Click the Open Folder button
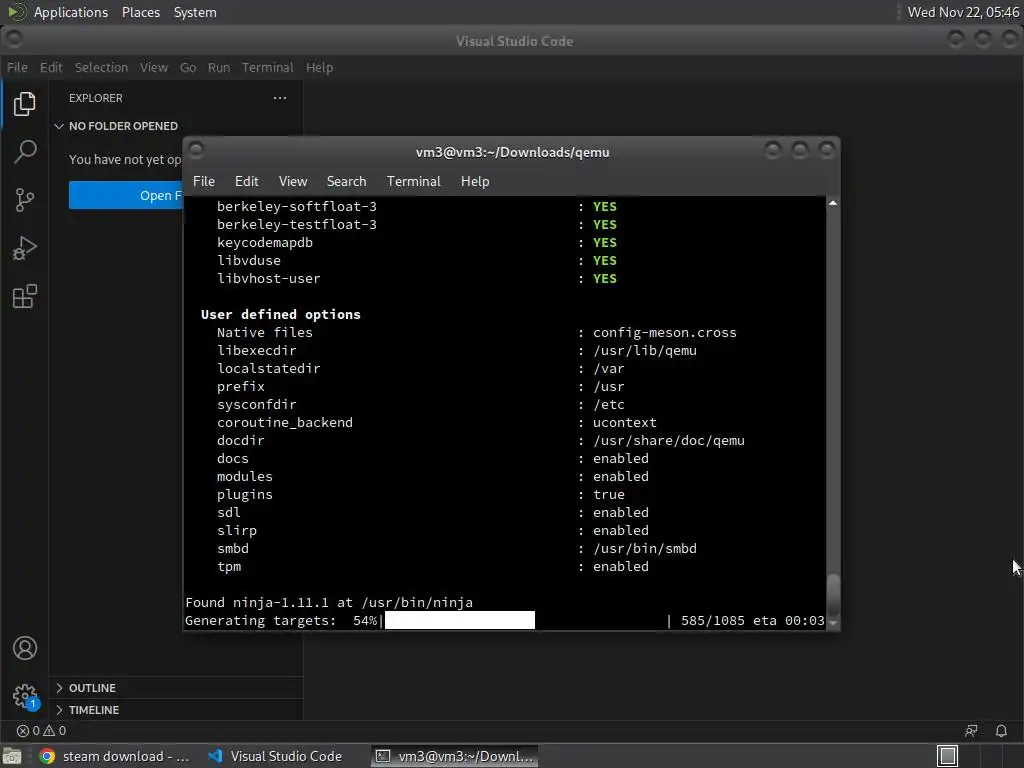Viewport: 1024px width, 768px height. point(125,195)
